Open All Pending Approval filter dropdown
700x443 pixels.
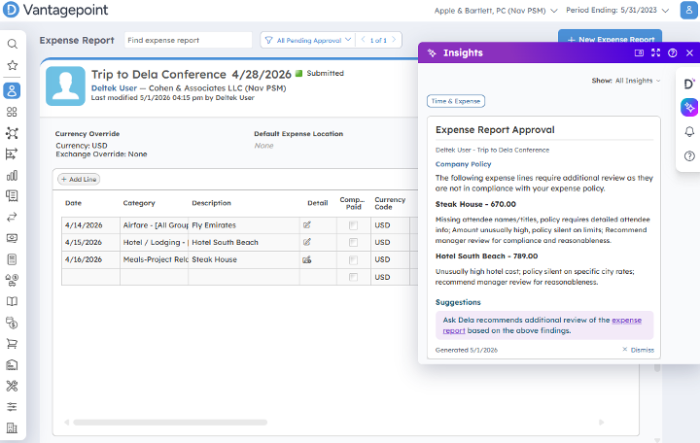click(x=308, y=40)
